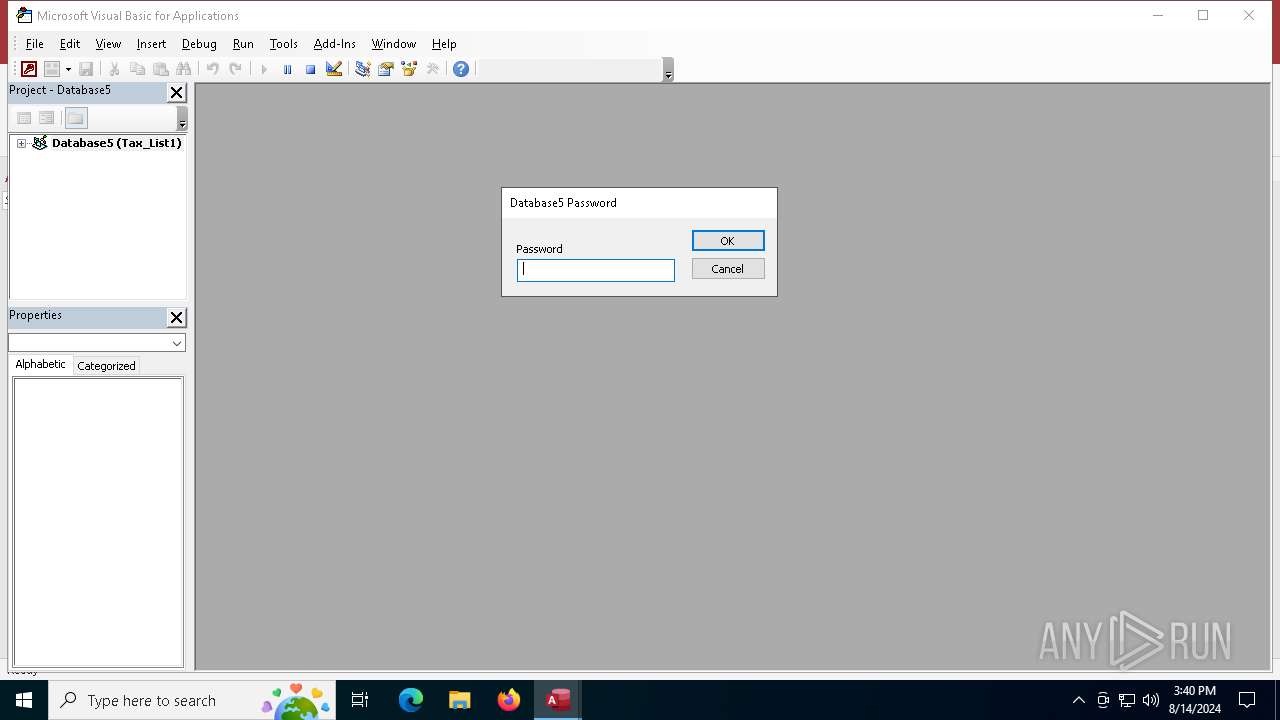1280x720 pixels.
Task: Click the Save icon in toolbar
Action: [x=86, y=69]
